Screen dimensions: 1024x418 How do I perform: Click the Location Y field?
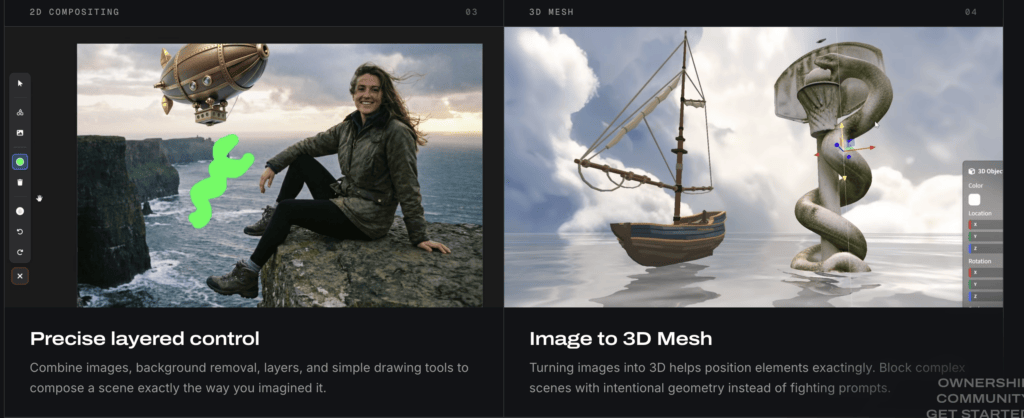985,236
